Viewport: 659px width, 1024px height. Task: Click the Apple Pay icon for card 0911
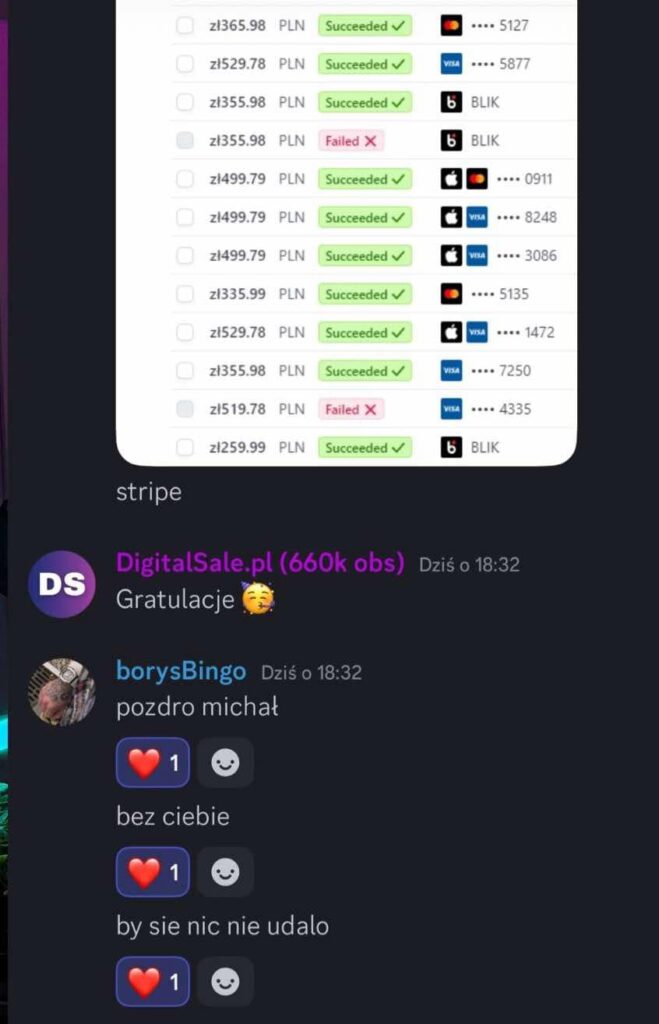click(x=451, y=179)
